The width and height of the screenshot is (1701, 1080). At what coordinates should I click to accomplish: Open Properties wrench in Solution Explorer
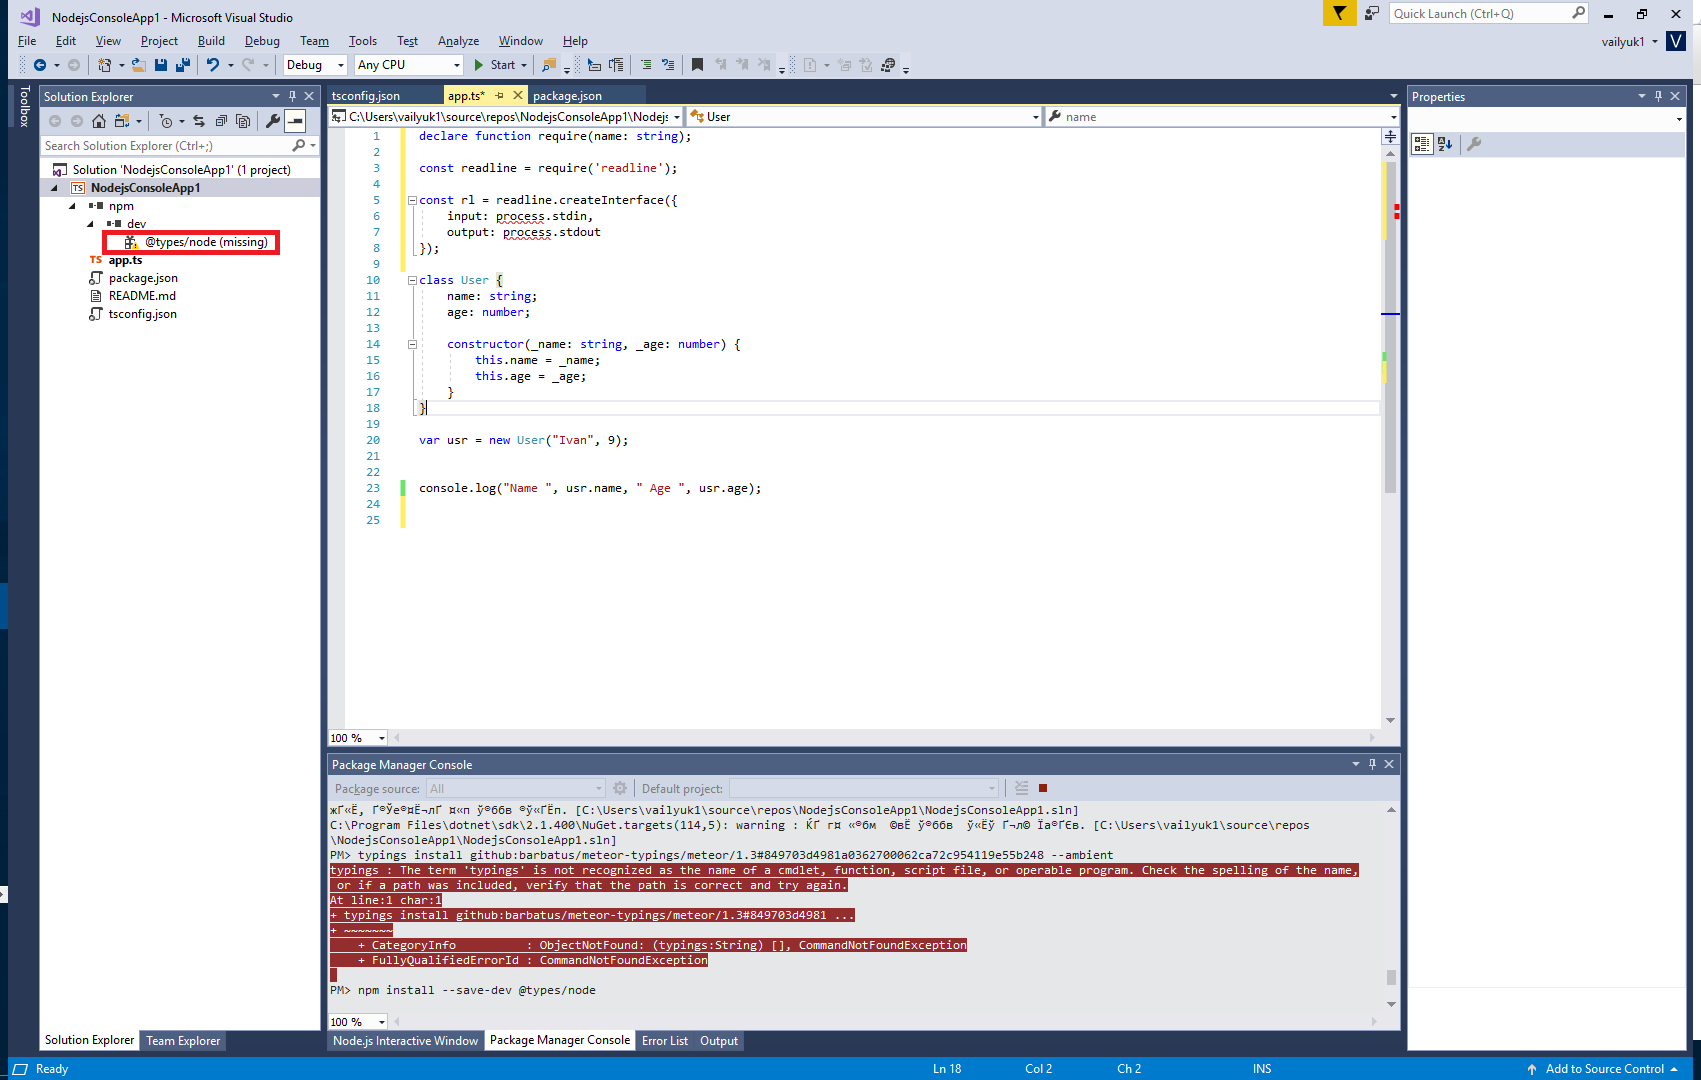coord(272,121)
